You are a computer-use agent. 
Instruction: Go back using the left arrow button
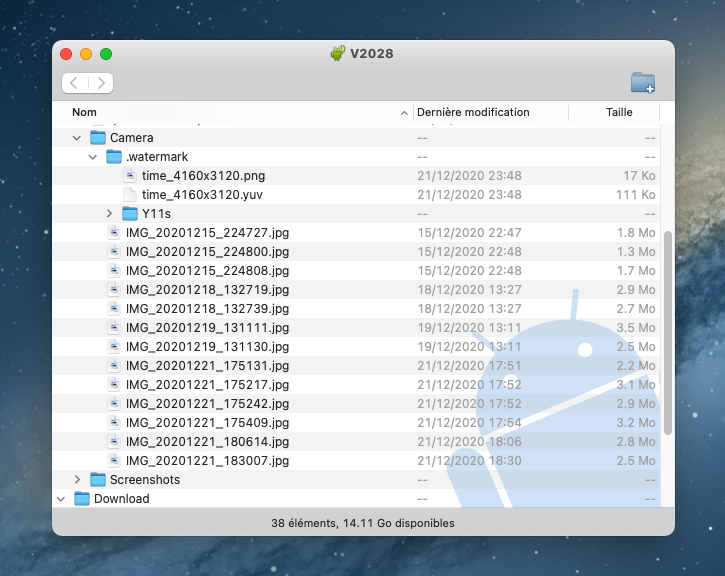[x=75, y=83]
